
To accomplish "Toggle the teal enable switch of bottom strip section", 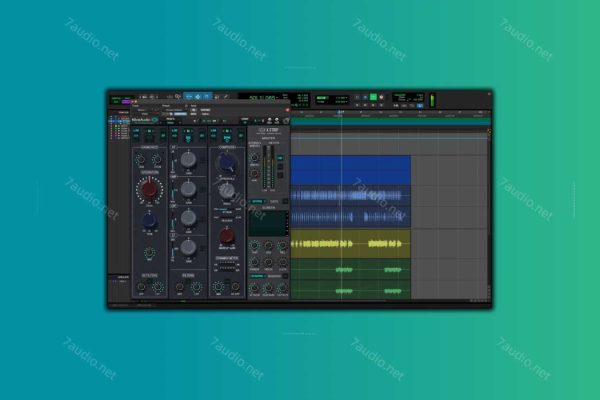I will tap(257, 276).
